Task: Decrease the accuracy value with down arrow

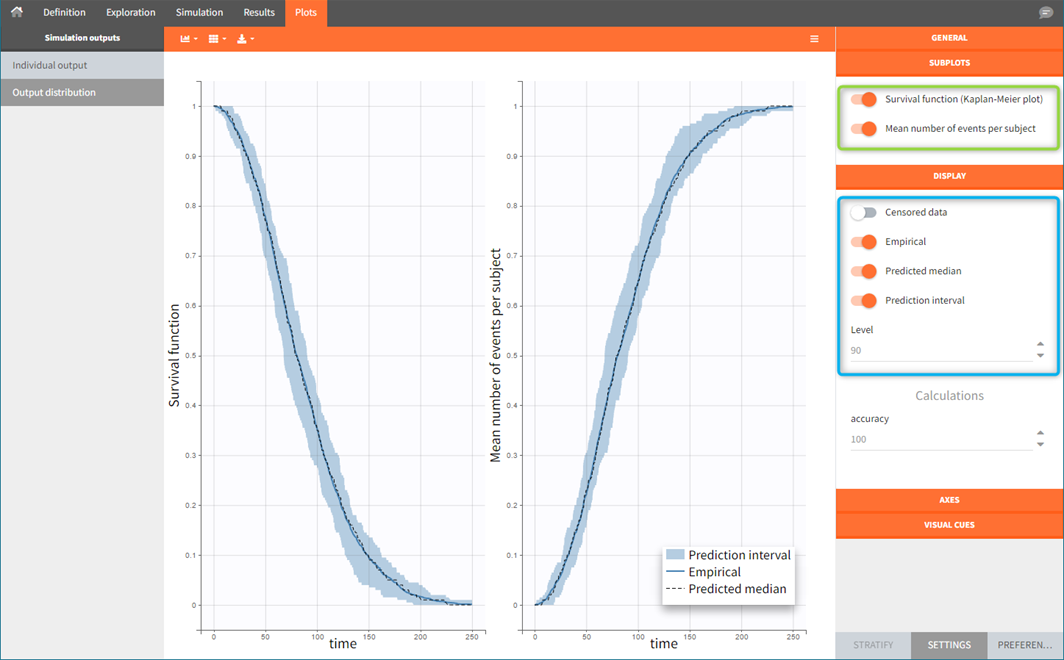Action: click(x=1041, y=445)
